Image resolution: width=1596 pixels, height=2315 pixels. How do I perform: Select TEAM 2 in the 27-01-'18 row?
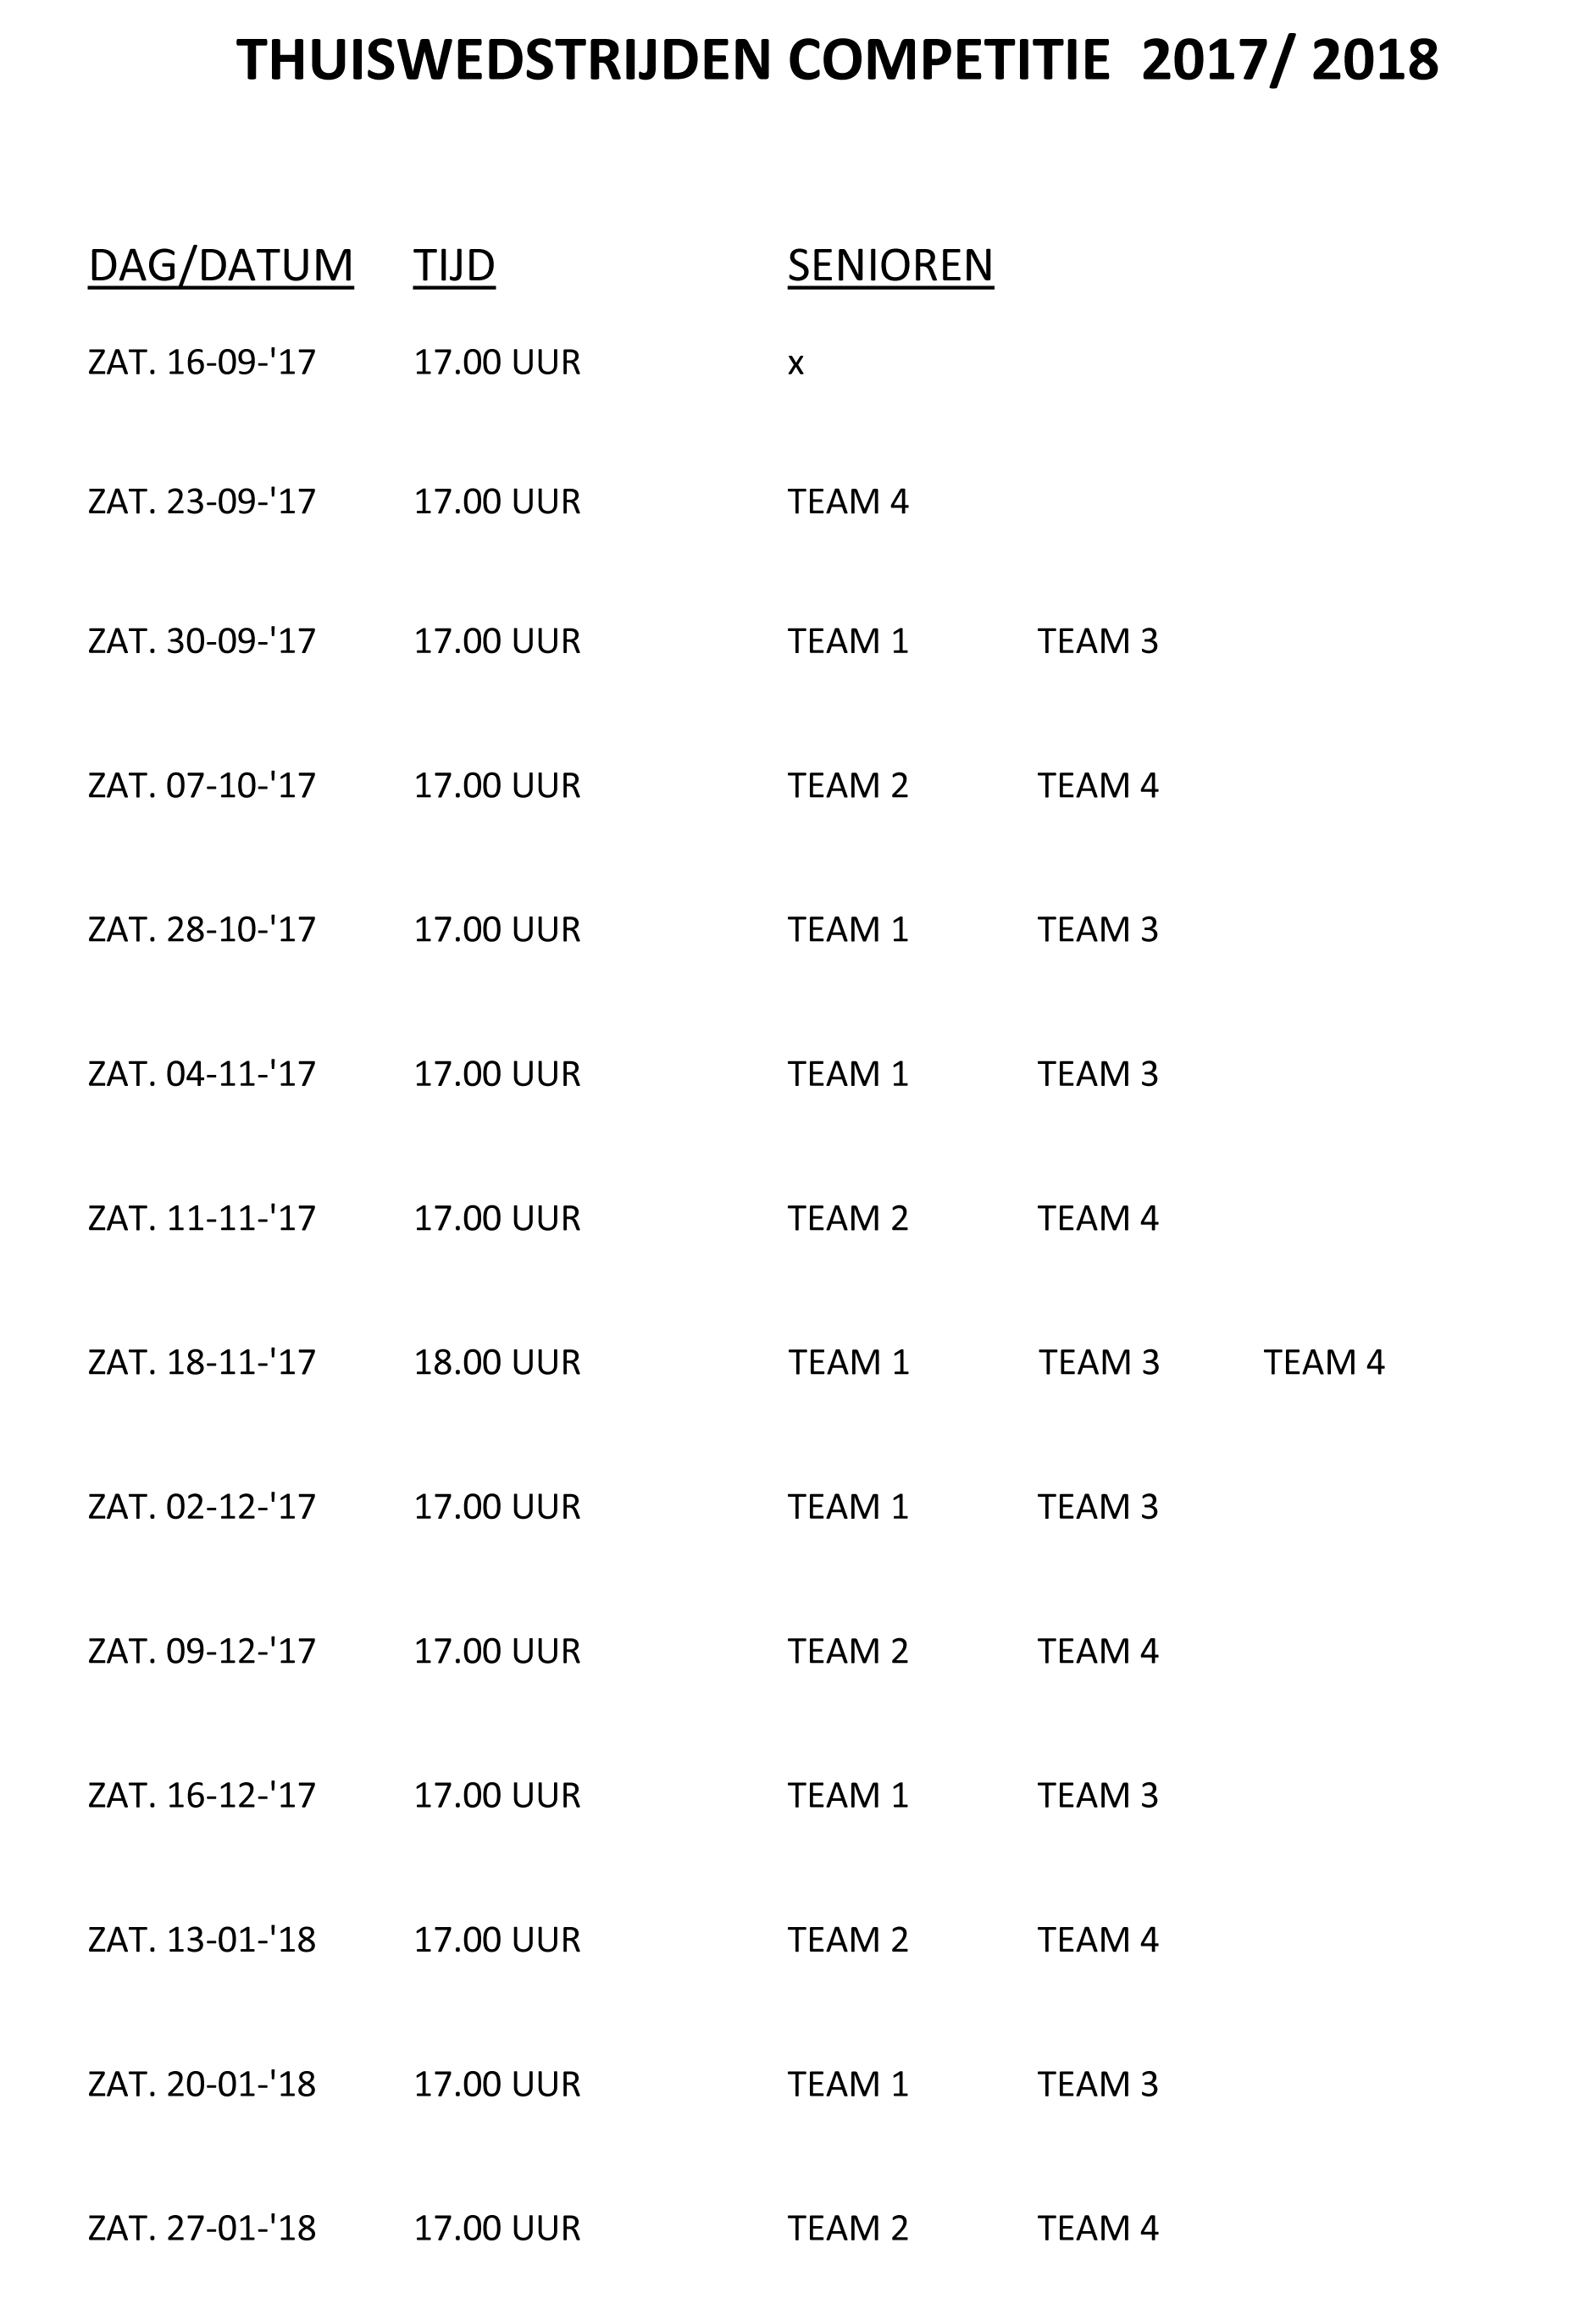848,2228
